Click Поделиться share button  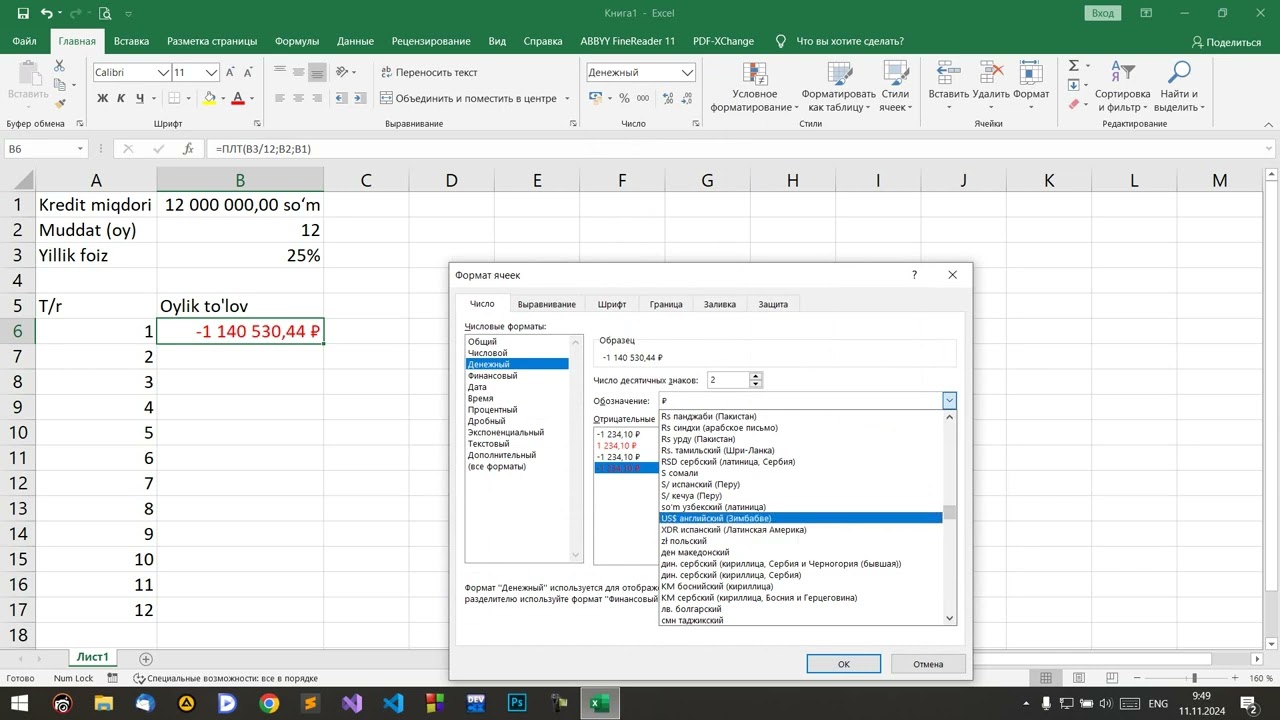(x=1227, y=42)
